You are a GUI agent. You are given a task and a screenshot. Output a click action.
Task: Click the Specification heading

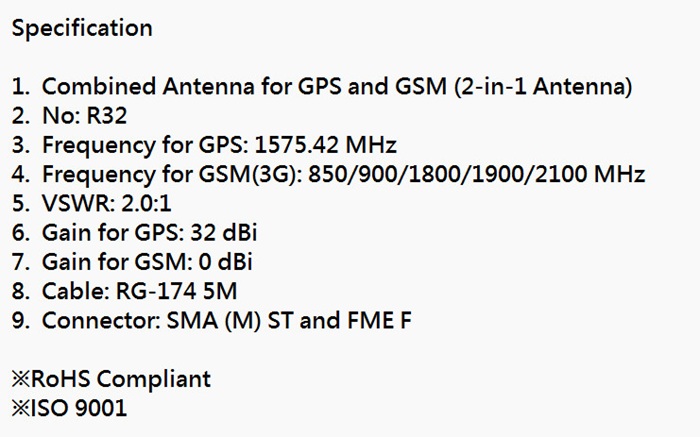click(x=82, y=28)
